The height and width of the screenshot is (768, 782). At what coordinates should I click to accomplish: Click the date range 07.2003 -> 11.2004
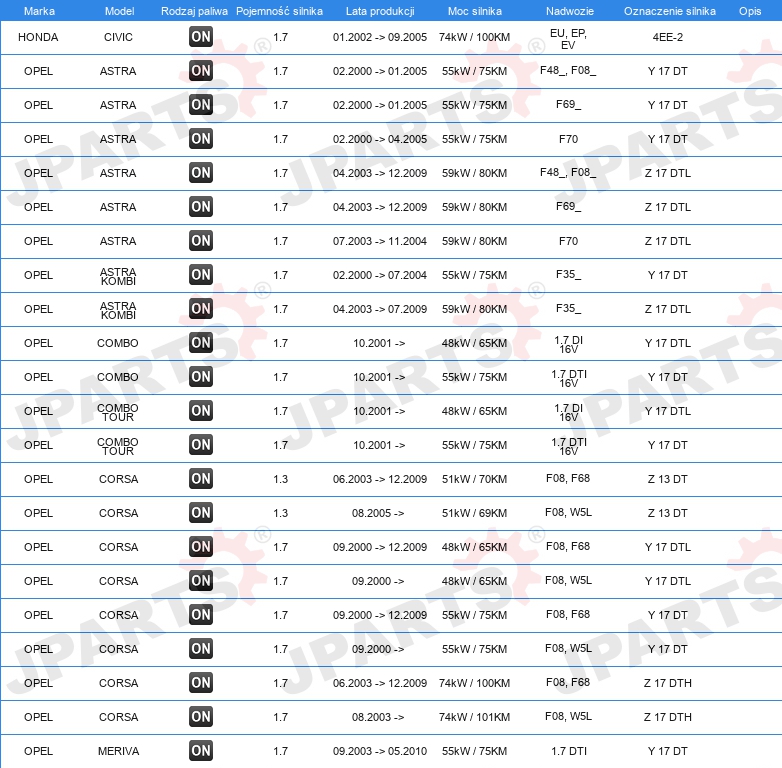(380, 241)
